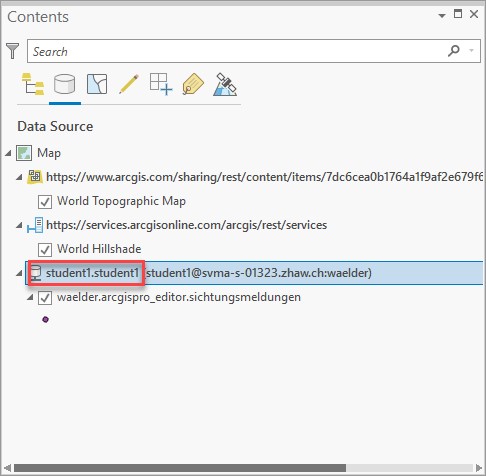Collapse the student1.student1 database node
Viewport: 486px width, 476px height.
tap(19, 273)
